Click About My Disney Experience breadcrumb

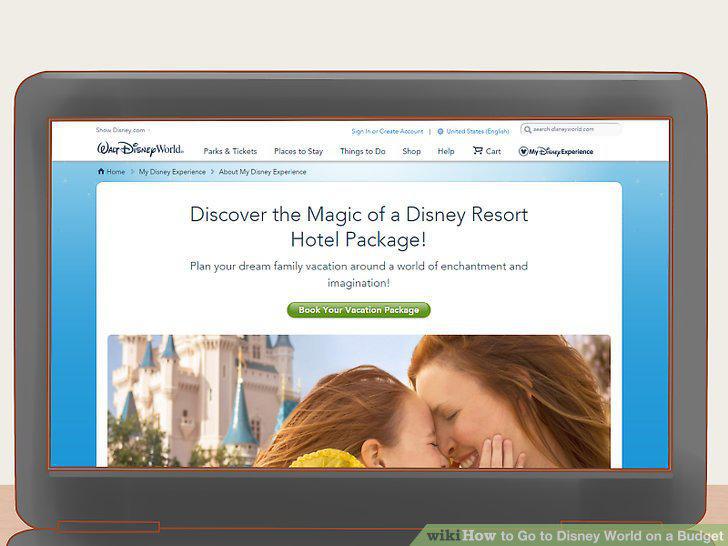coord(262,172)
